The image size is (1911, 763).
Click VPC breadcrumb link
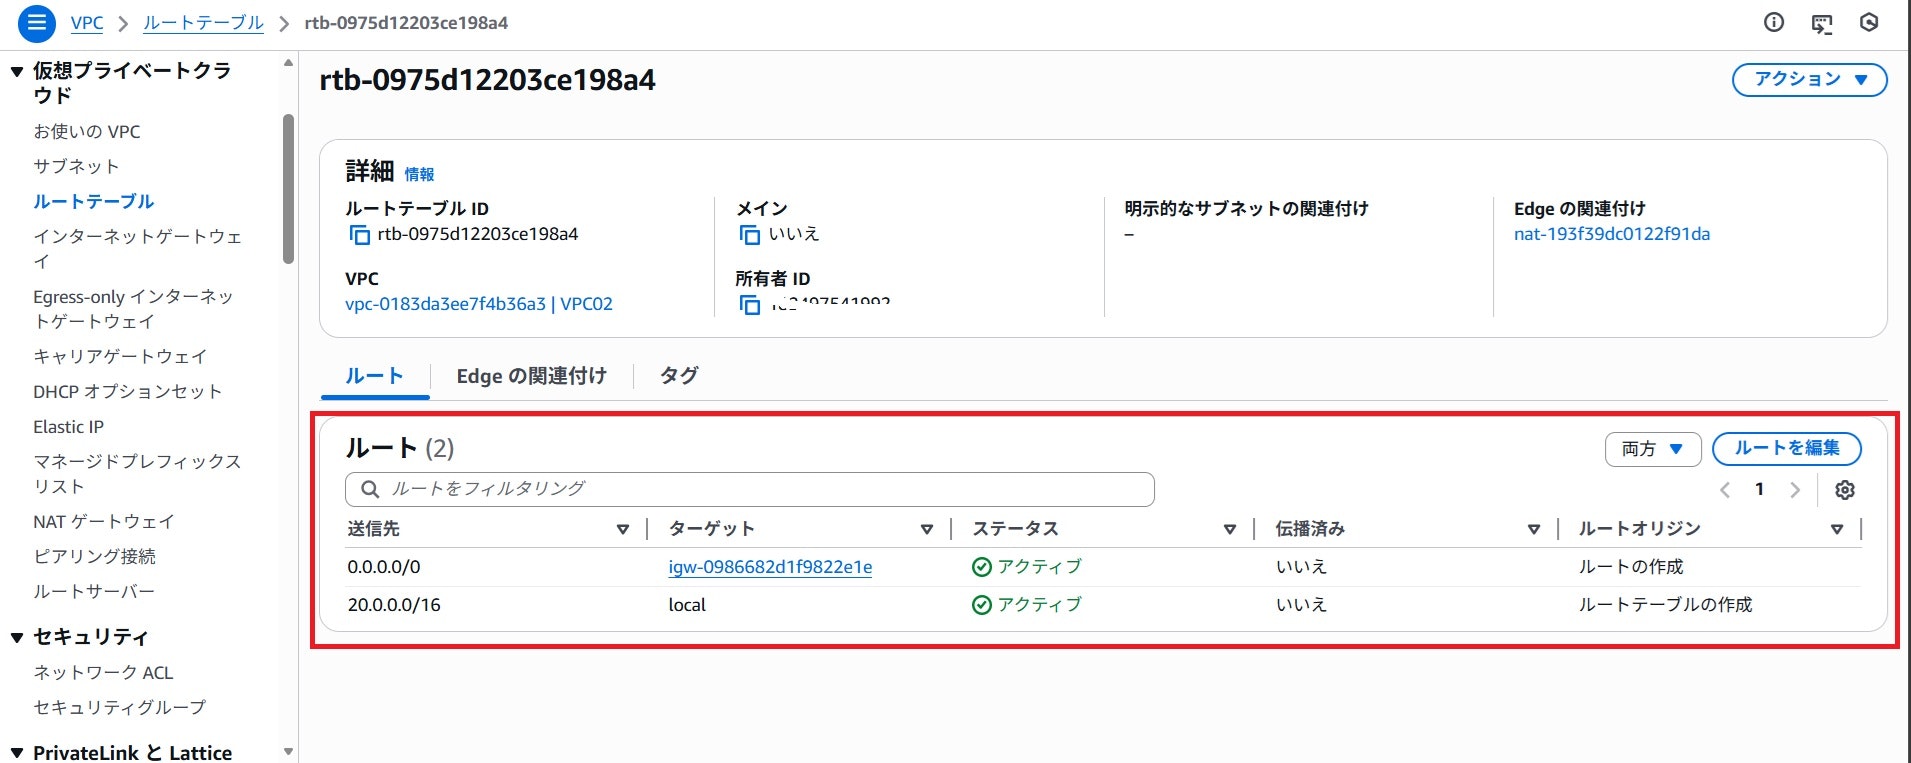(x=87, y=23)
